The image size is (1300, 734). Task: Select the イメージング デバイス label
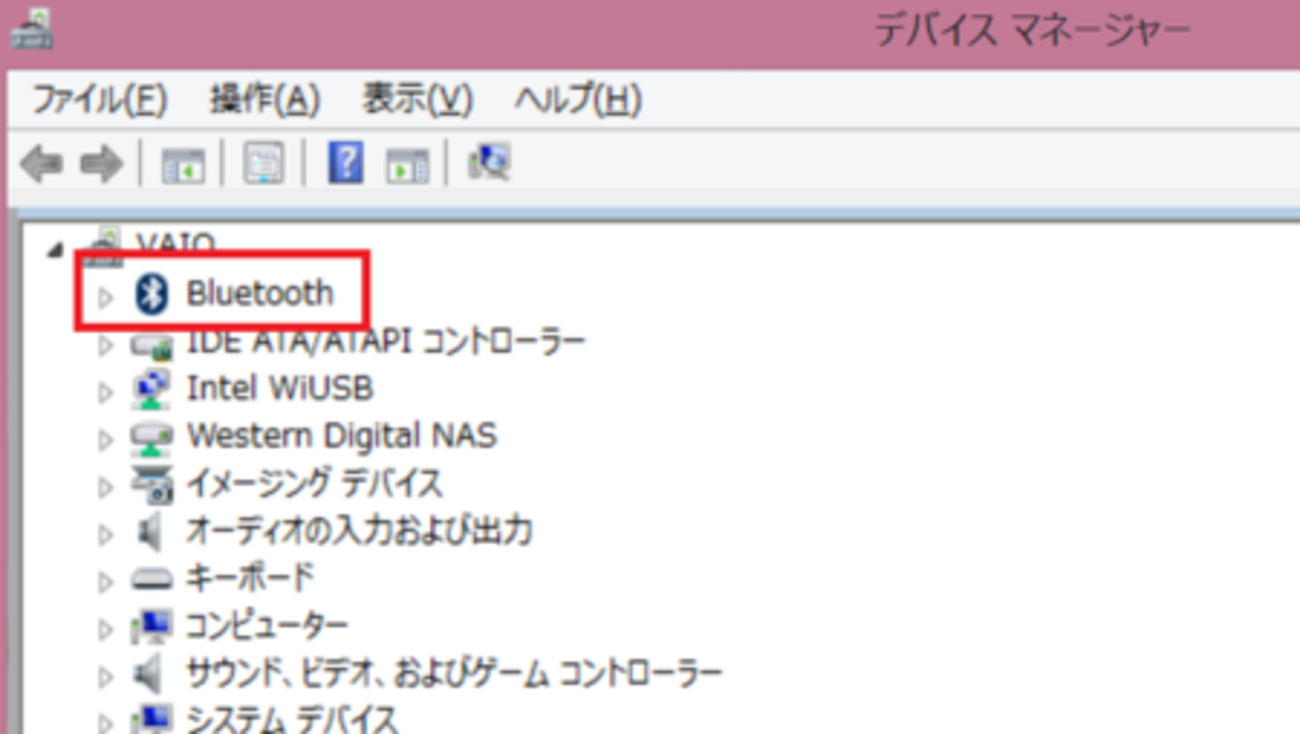click(314, 483)
